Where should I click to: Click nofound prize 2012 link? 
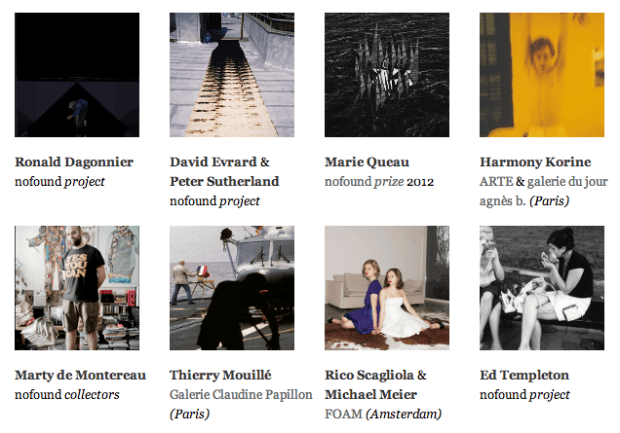[x=379, y=182]
